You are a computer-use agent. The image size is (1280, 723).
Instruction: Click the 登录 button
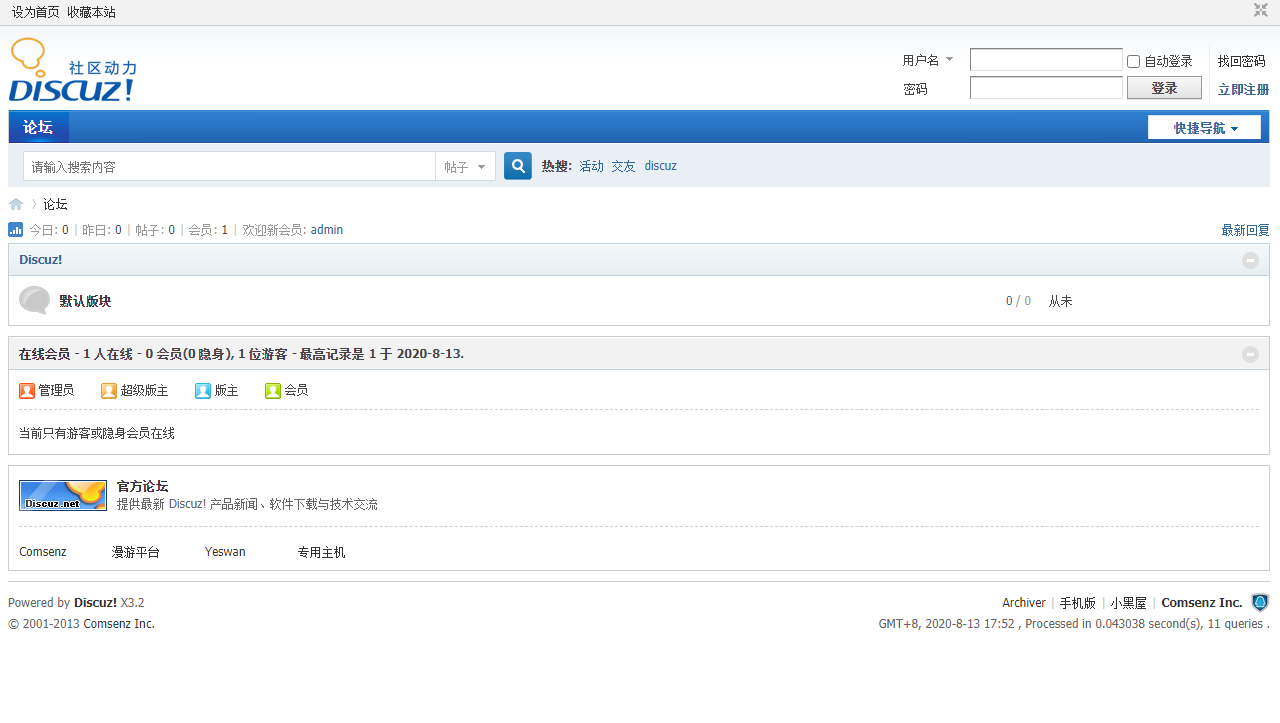[1164, 88]
